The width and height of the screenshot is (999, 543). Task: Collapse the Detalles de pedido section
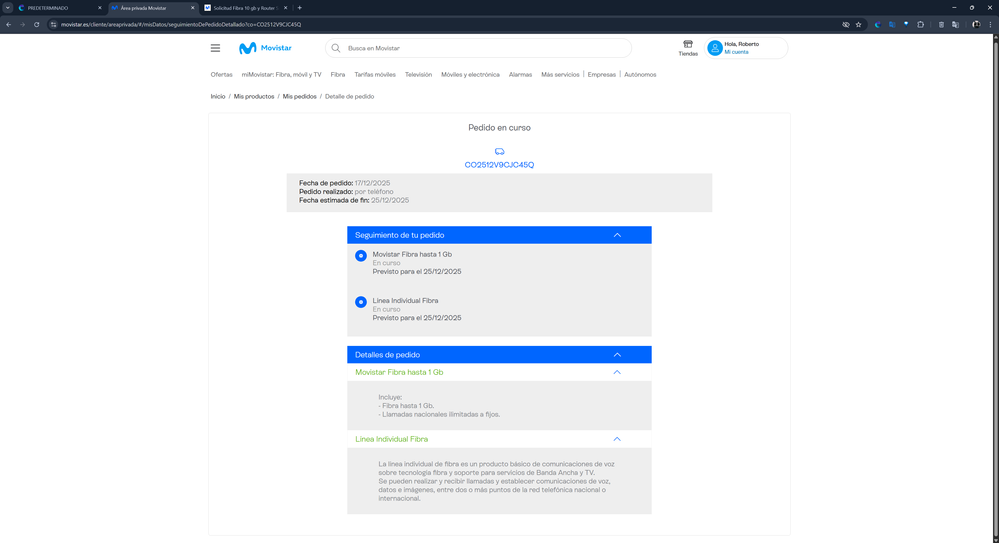click(617, 355)
